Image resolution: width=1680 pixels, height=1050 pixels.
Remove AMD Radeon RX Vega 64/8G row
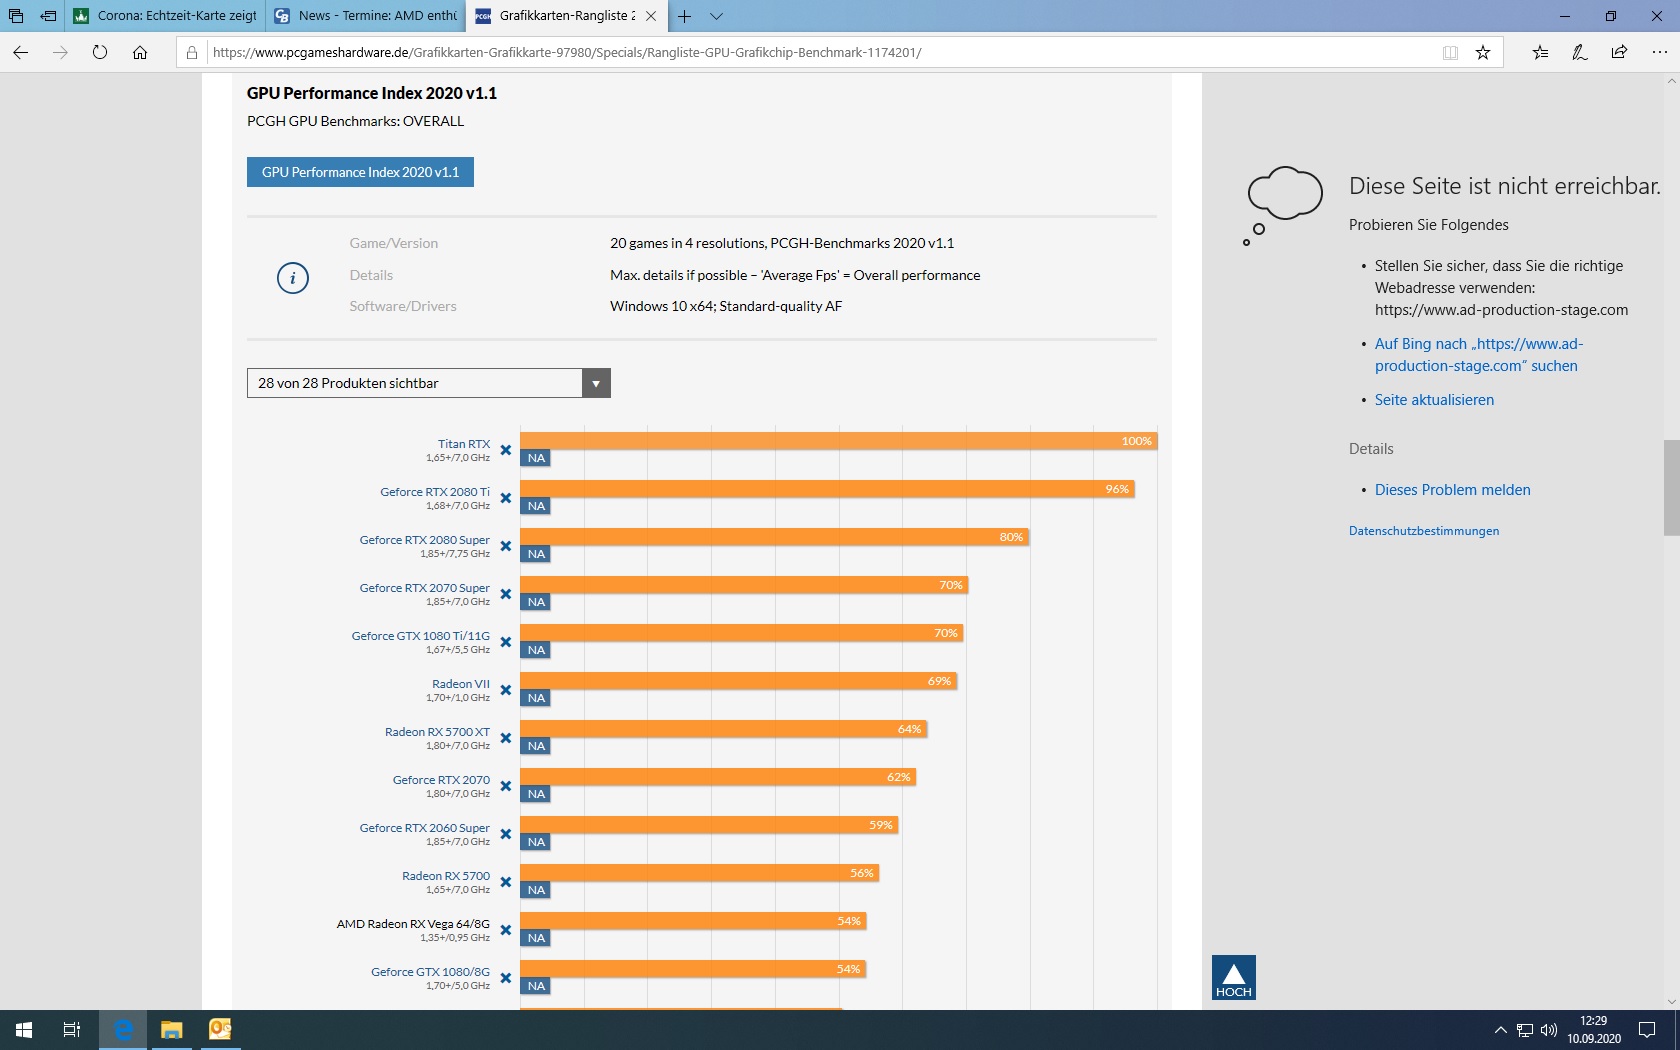(506, 930)
